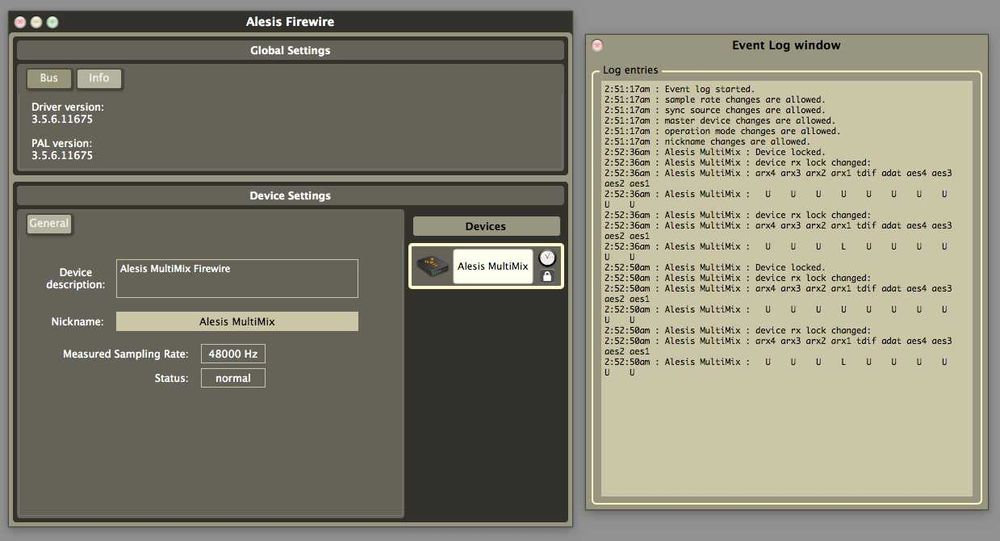1000x541 pixels.
Task: Click the Status normal value box
Action: (x=233, y=378)
